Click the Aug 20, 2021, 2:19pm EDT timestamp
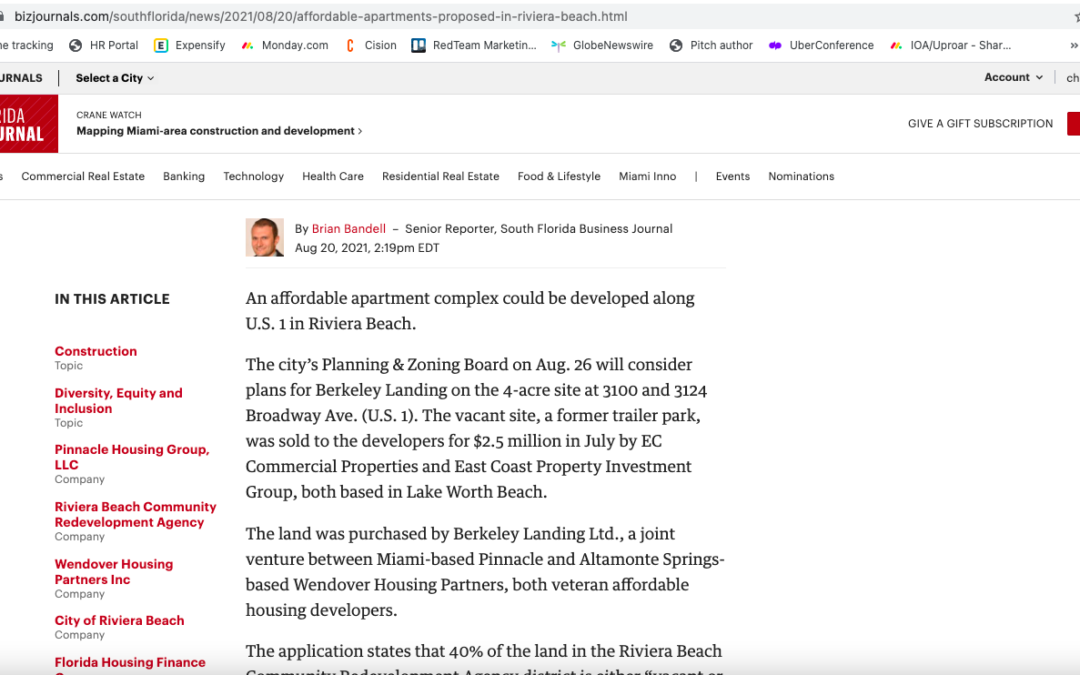This screenshot has width=1080, height=675. [x=367, y=248]
